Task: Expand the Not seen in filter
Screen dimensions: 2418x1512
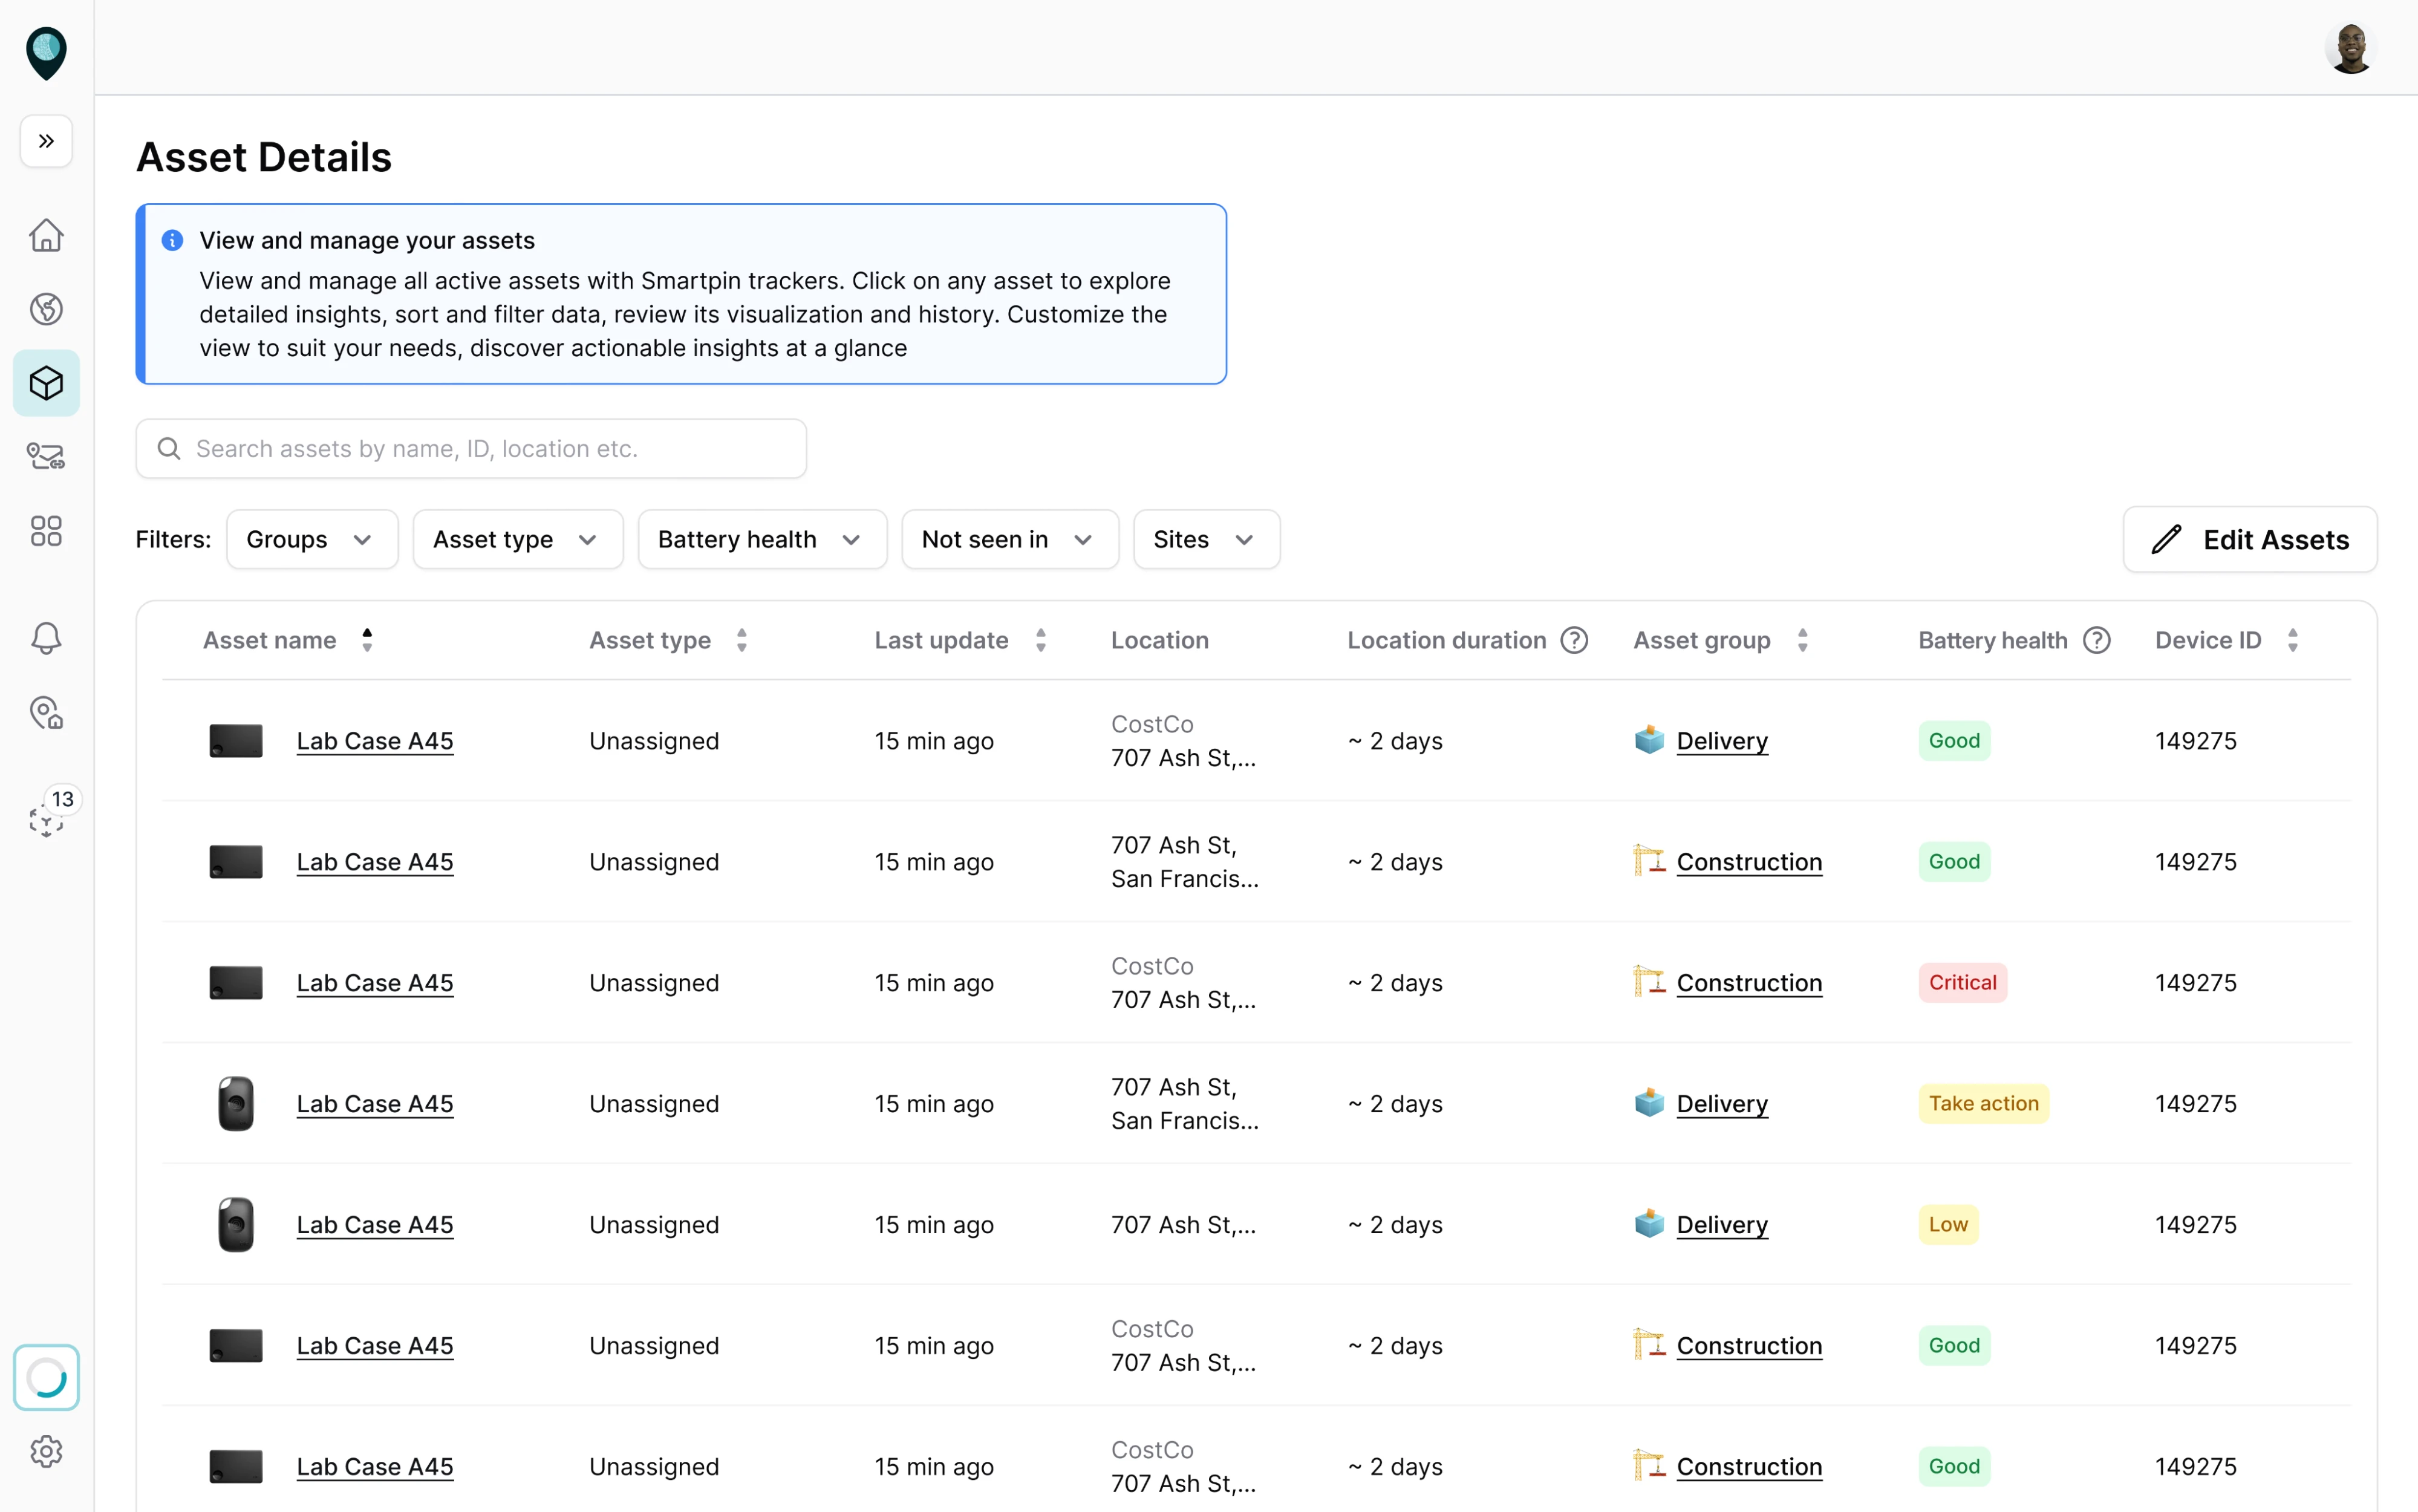Action: [1009, 539]
